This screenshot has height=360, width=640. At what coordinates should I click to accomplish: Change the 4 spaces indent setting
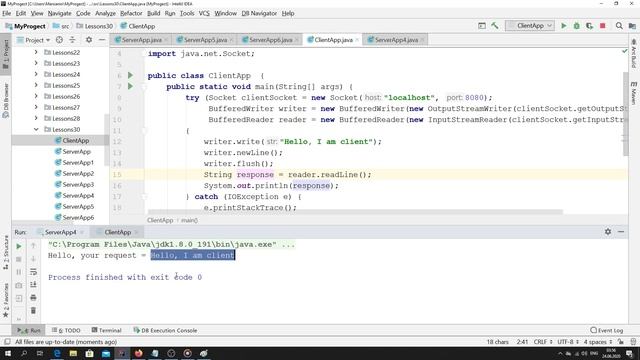598,342
